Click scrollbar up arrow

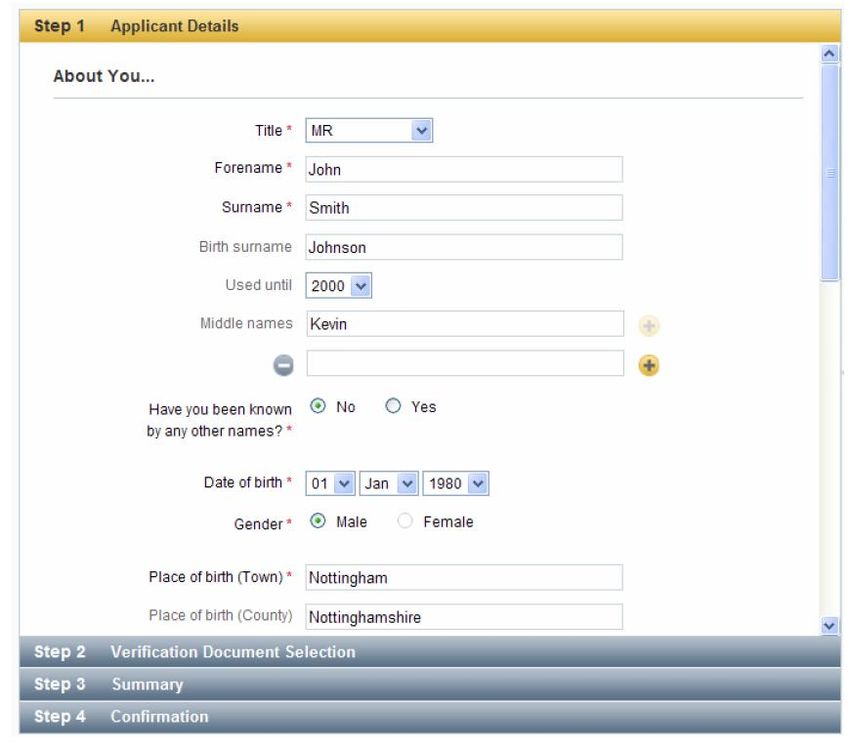pyautogui.click(x=829, y=54)
